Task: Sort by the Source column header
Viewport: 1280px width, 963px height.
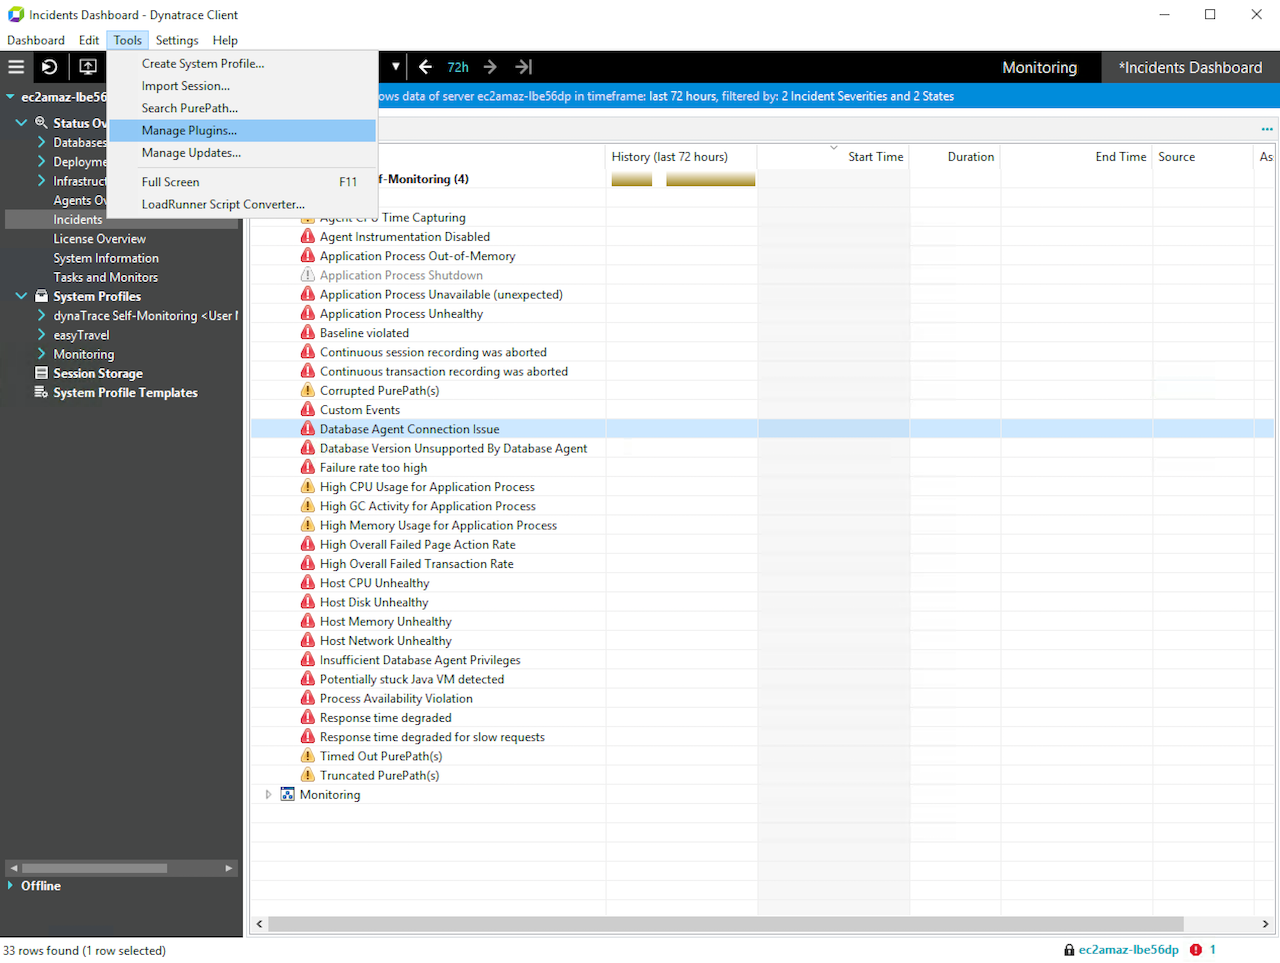Action: pos(1203,157)
